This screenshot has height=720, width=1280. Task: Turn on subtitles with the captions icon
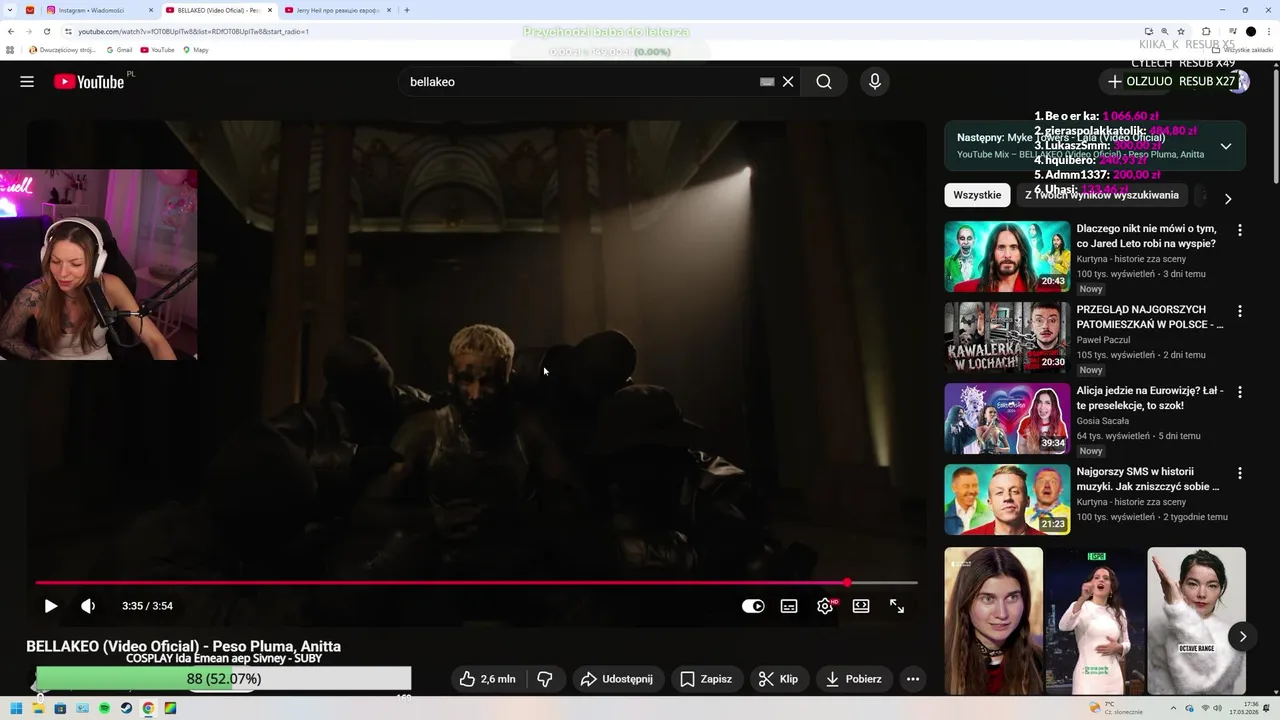[x=789, y=606]
